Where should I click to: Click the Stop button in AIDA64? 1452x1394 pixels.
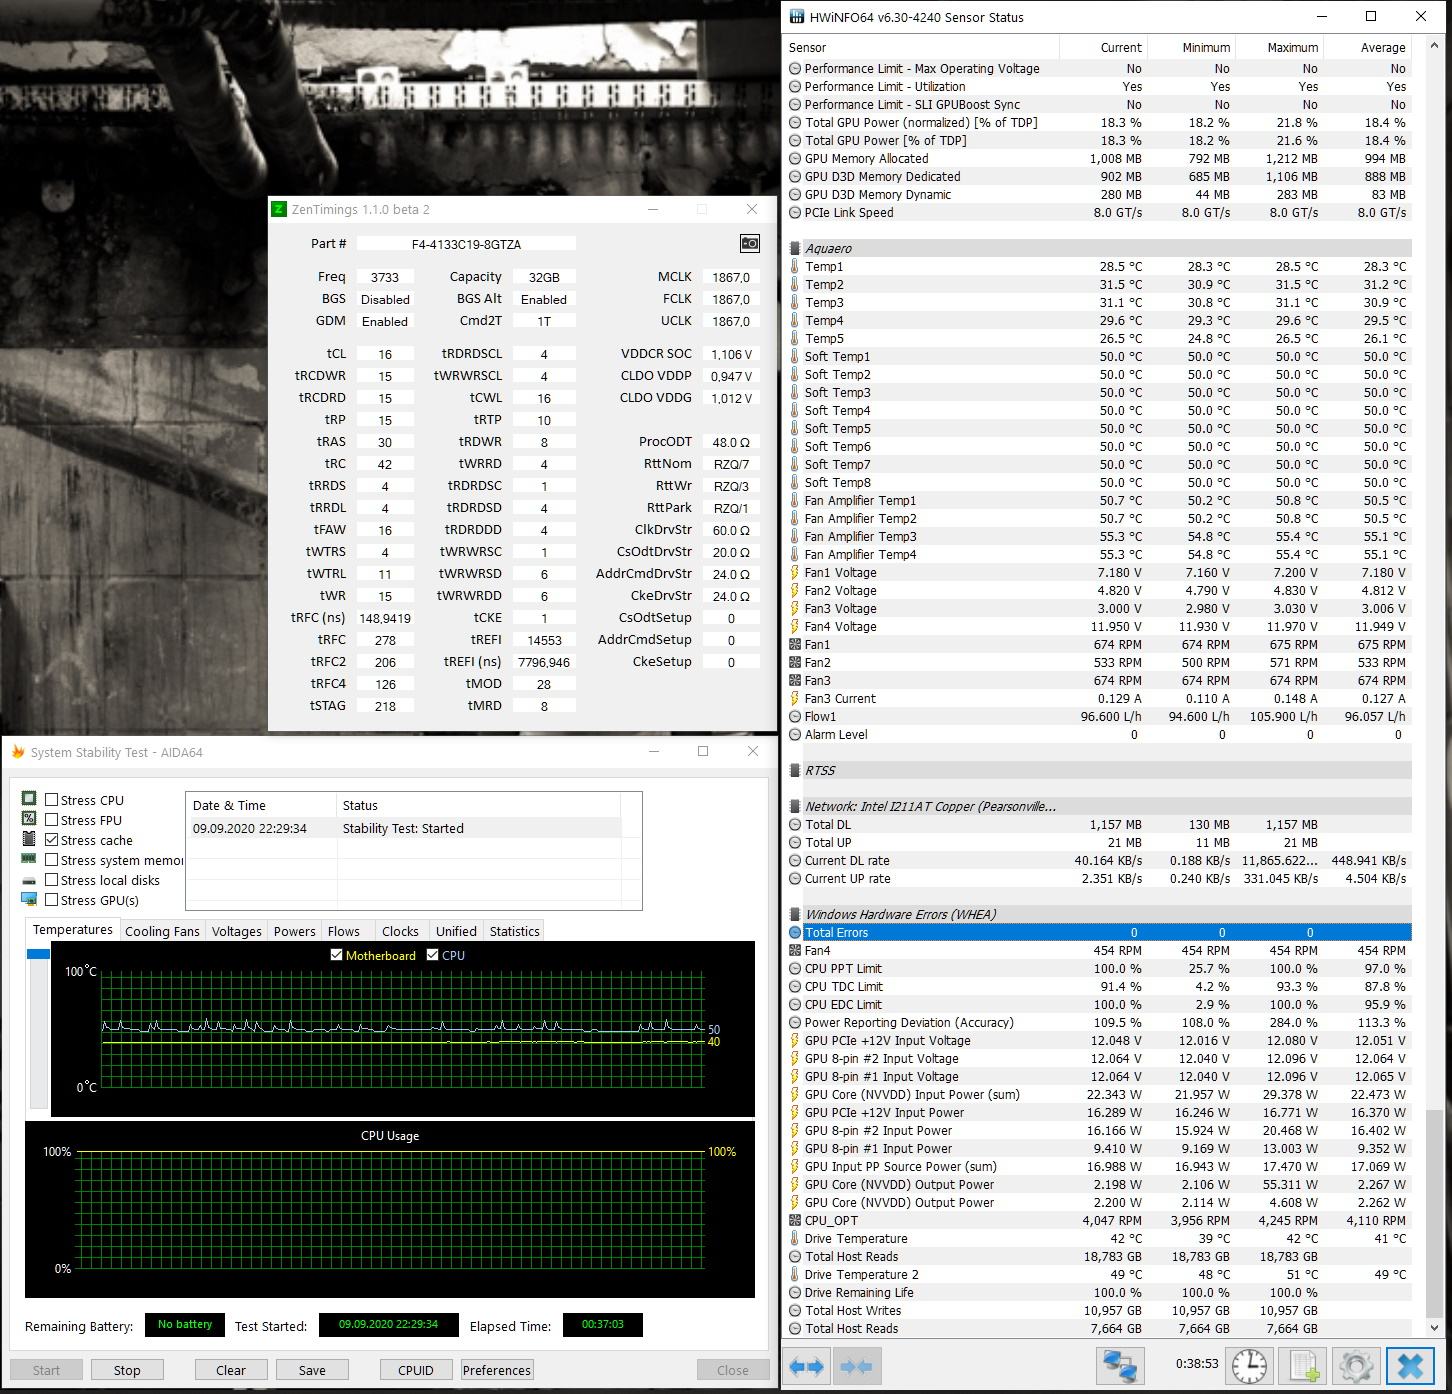coord(127,1370)
